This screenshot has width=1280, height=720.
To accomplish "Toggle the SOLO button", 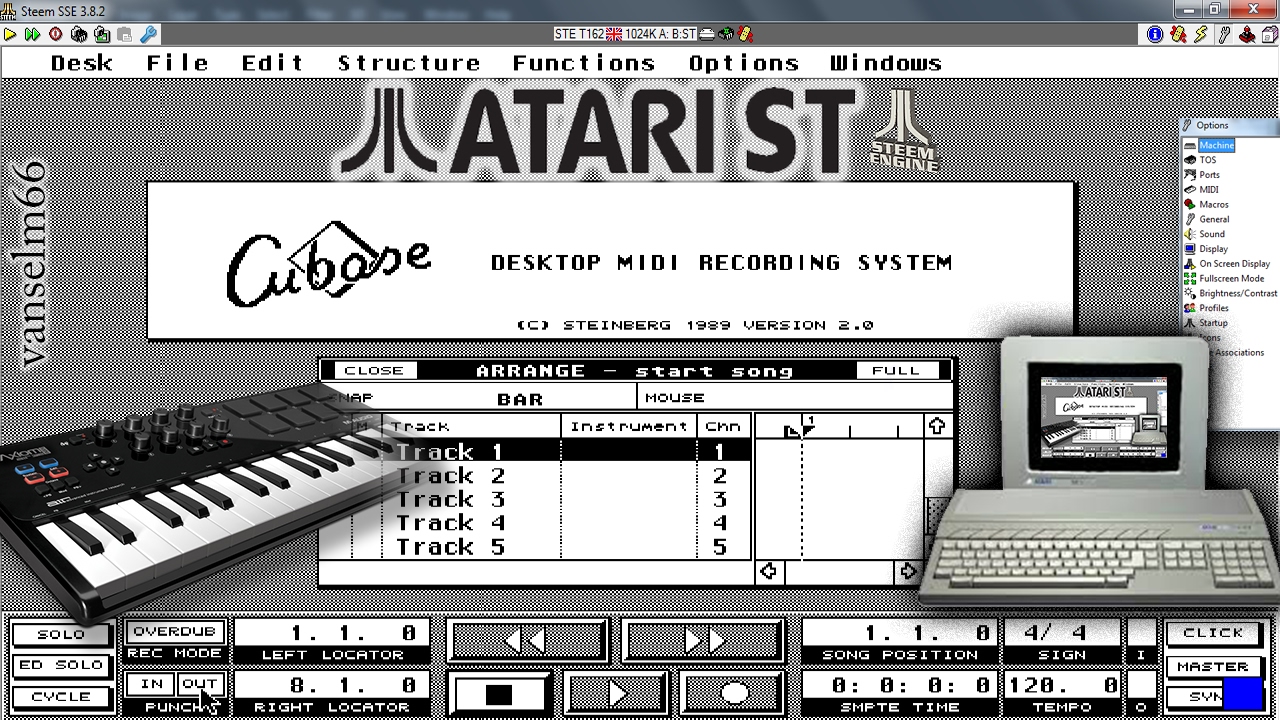I will [x=60, y=635].
